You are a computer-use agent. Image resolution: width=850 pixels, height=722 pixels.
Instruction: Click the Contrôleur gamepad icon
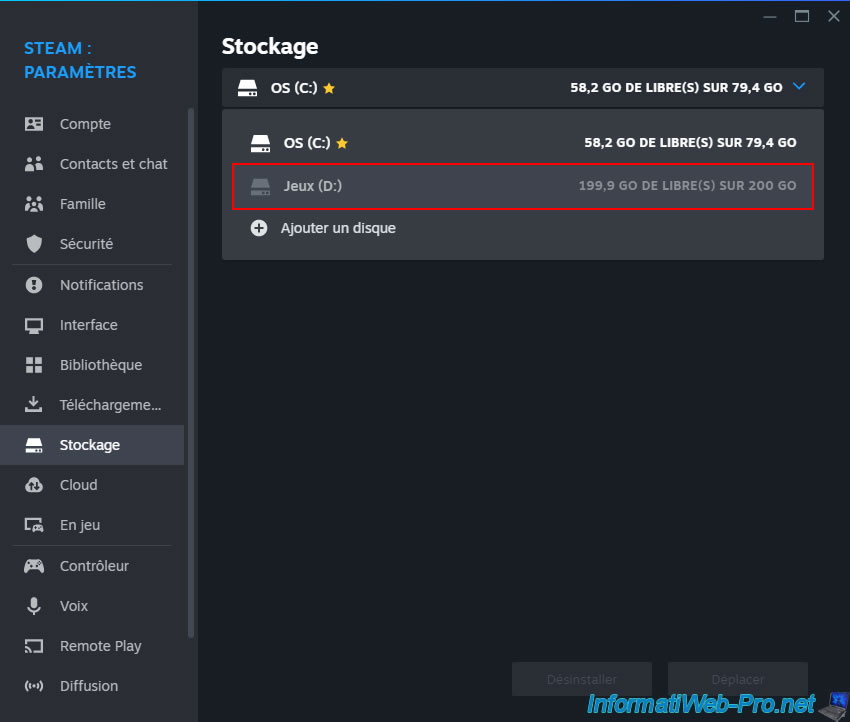pyautogui.click(x=34, y=566)
